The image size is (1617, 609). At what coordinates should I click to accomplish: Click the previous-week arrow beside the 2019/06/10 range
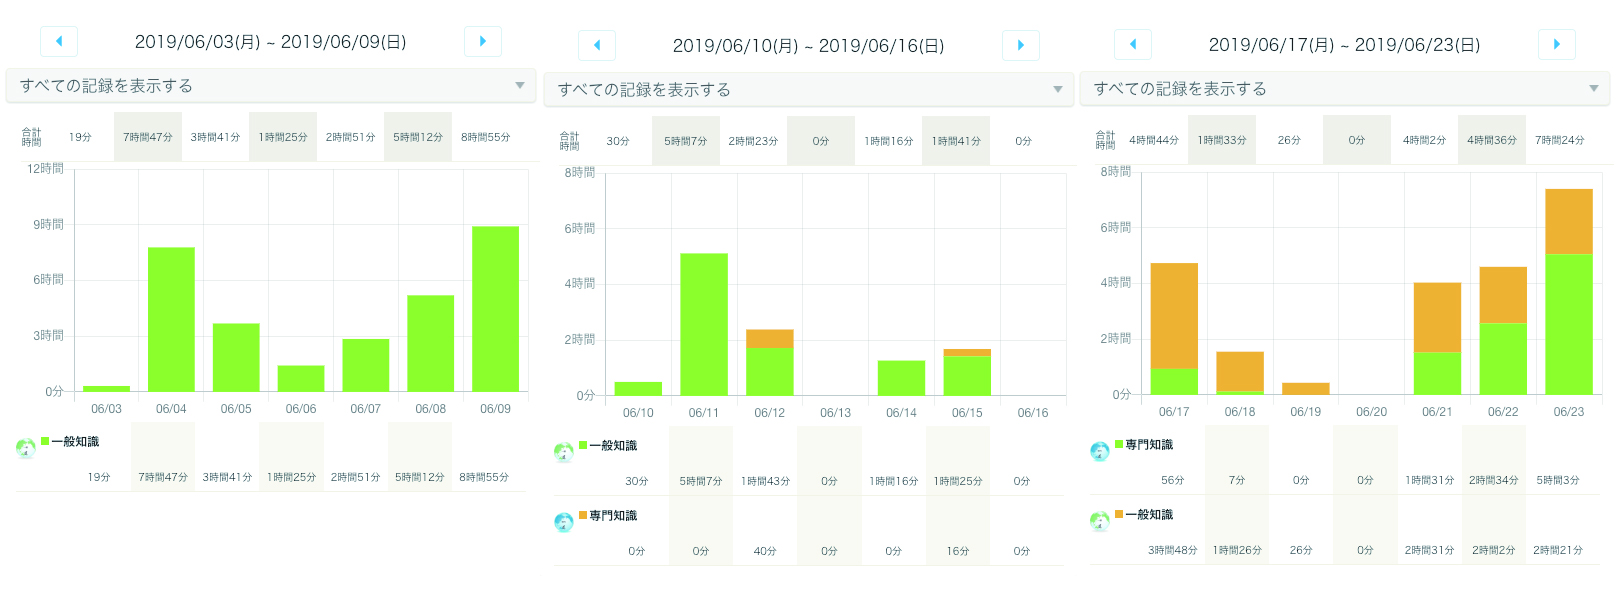click(x=597, y=45)
